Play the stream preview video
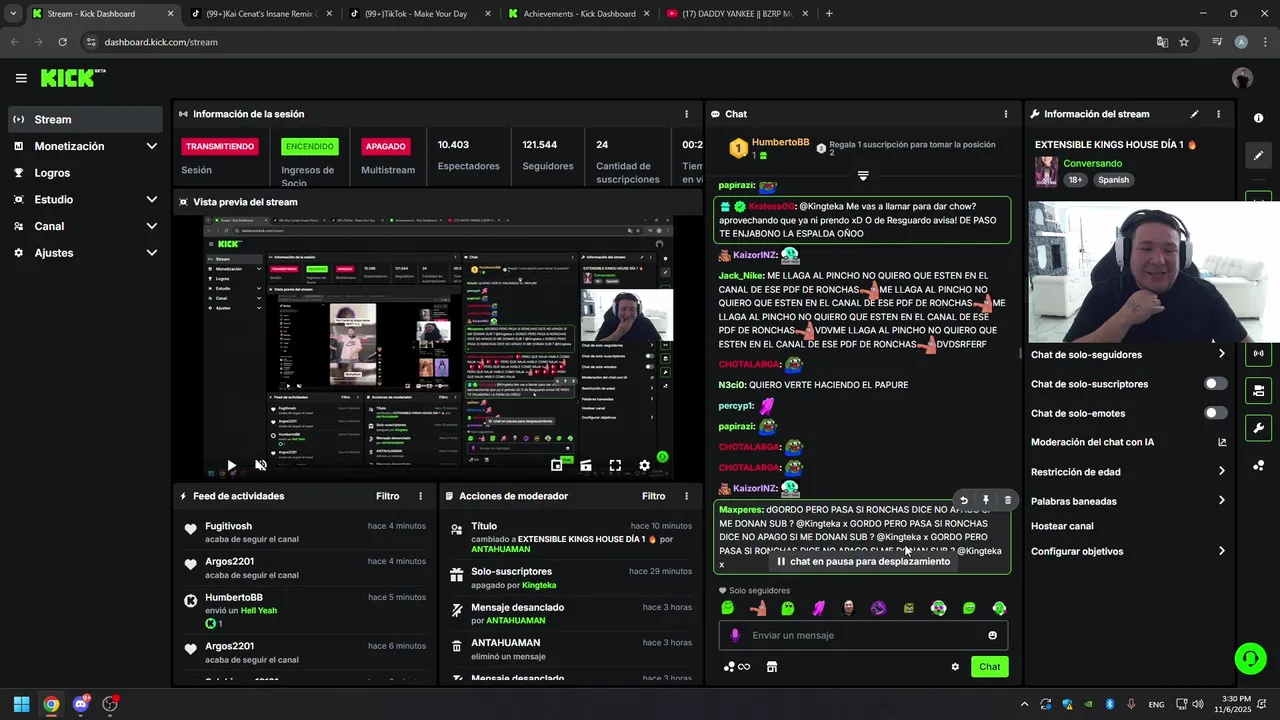 coord(231,465)
